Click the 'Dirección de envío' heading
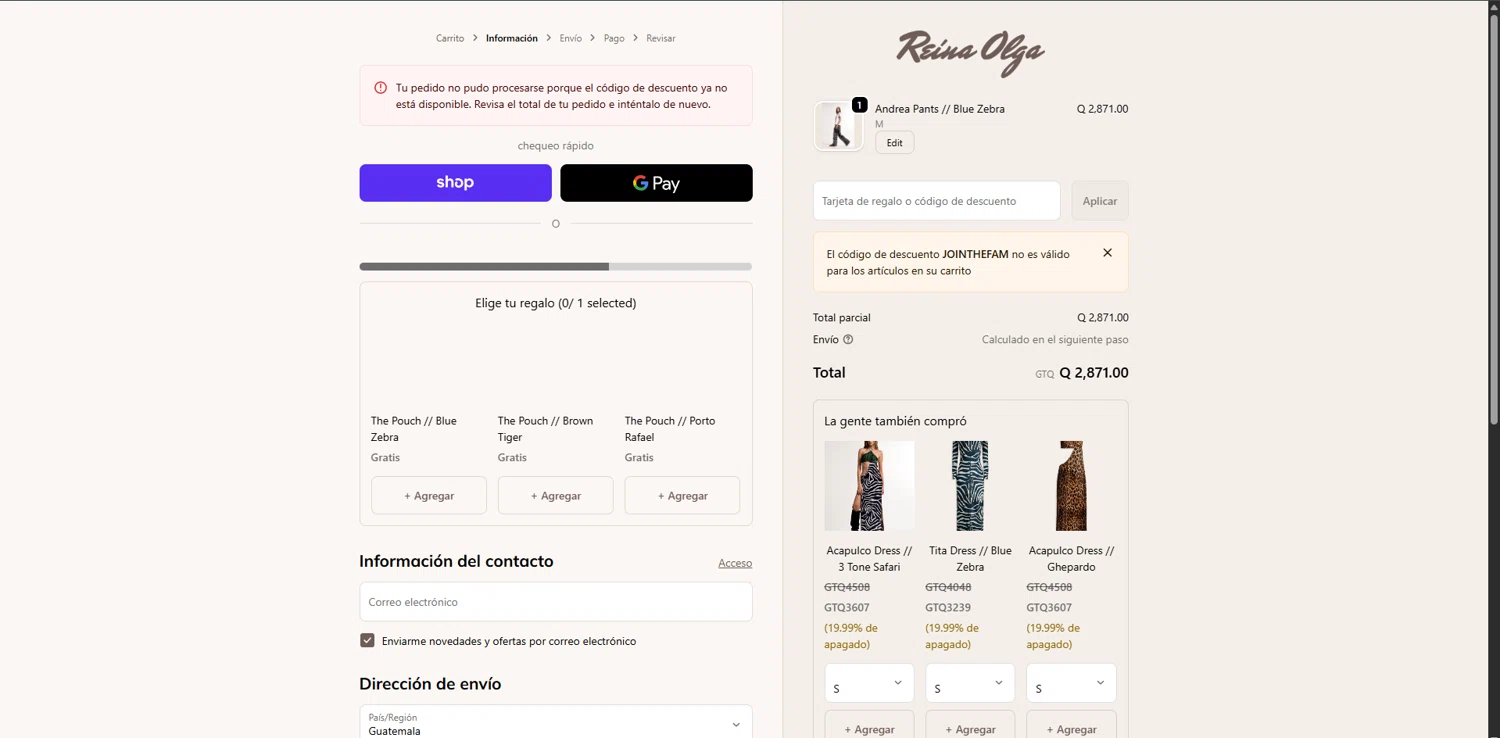Image resolution: width=1500 pixels, height=738 pixels. (x=430, y=684)
